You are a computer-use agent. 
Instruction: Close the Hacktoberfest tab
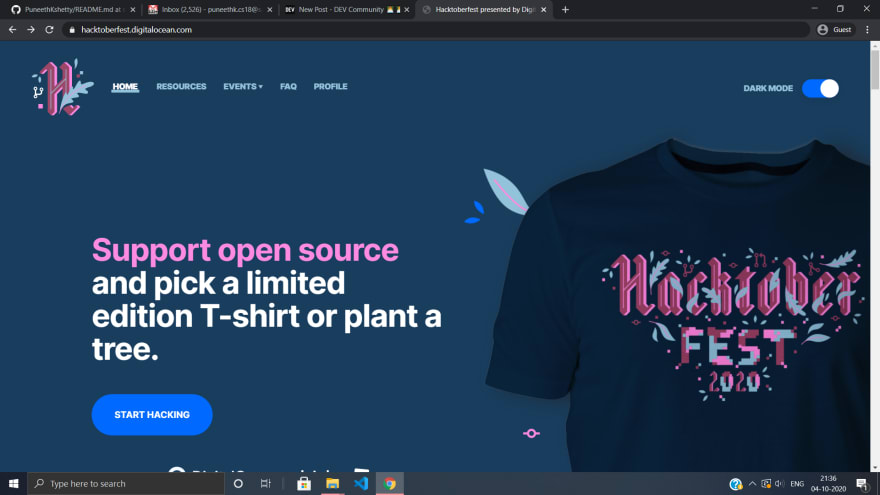point(543,10)
